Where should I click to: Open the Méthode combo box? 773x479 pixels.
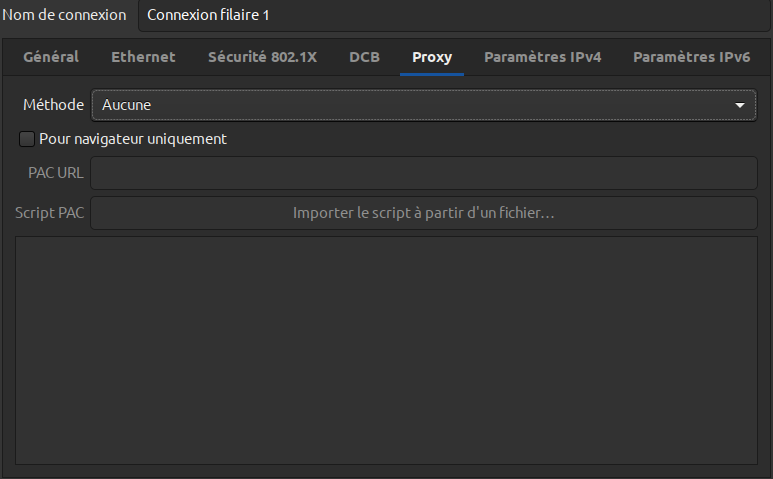coord(423,105)
